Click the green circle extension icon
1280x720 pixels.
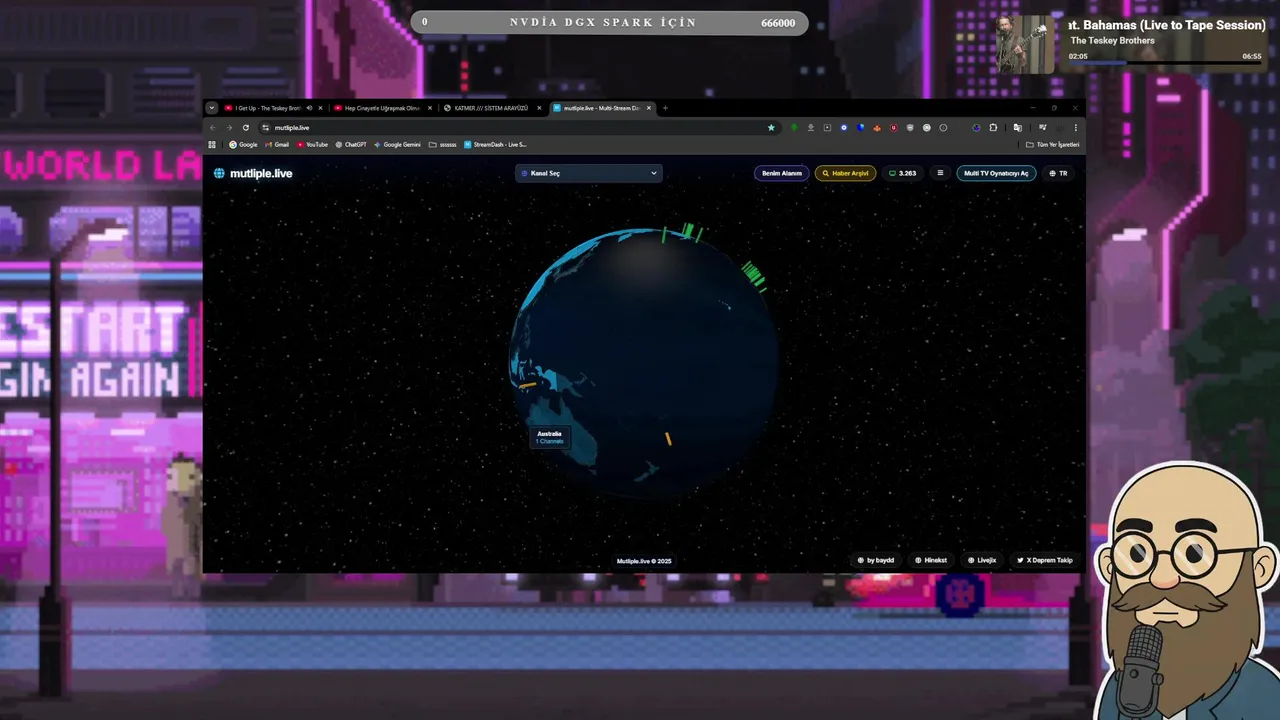tap(794, 128)
